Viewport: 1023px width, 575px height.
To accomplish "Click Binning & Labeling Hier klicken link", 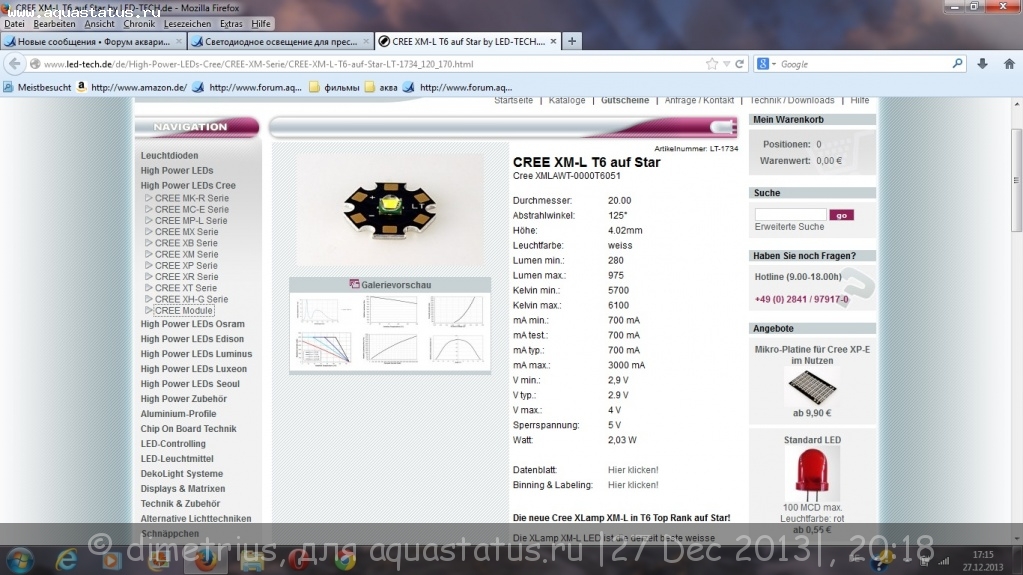I will click(633, 485).
